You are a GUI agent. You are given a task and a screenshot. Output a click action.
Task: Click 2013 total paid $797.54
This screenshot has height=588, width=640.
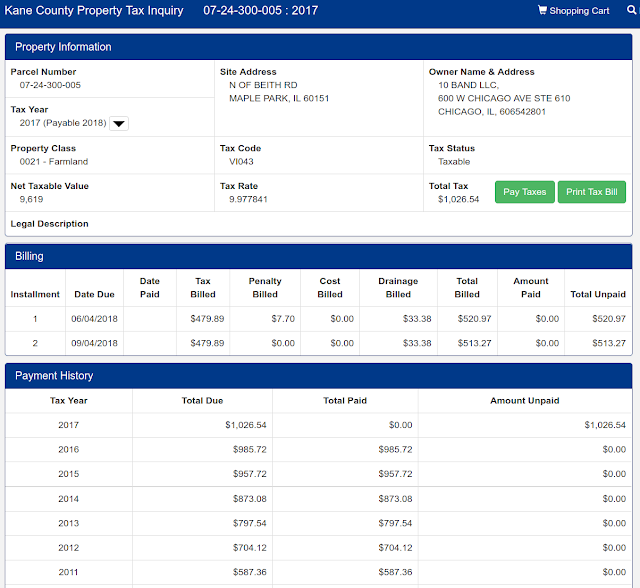[395, 523]
